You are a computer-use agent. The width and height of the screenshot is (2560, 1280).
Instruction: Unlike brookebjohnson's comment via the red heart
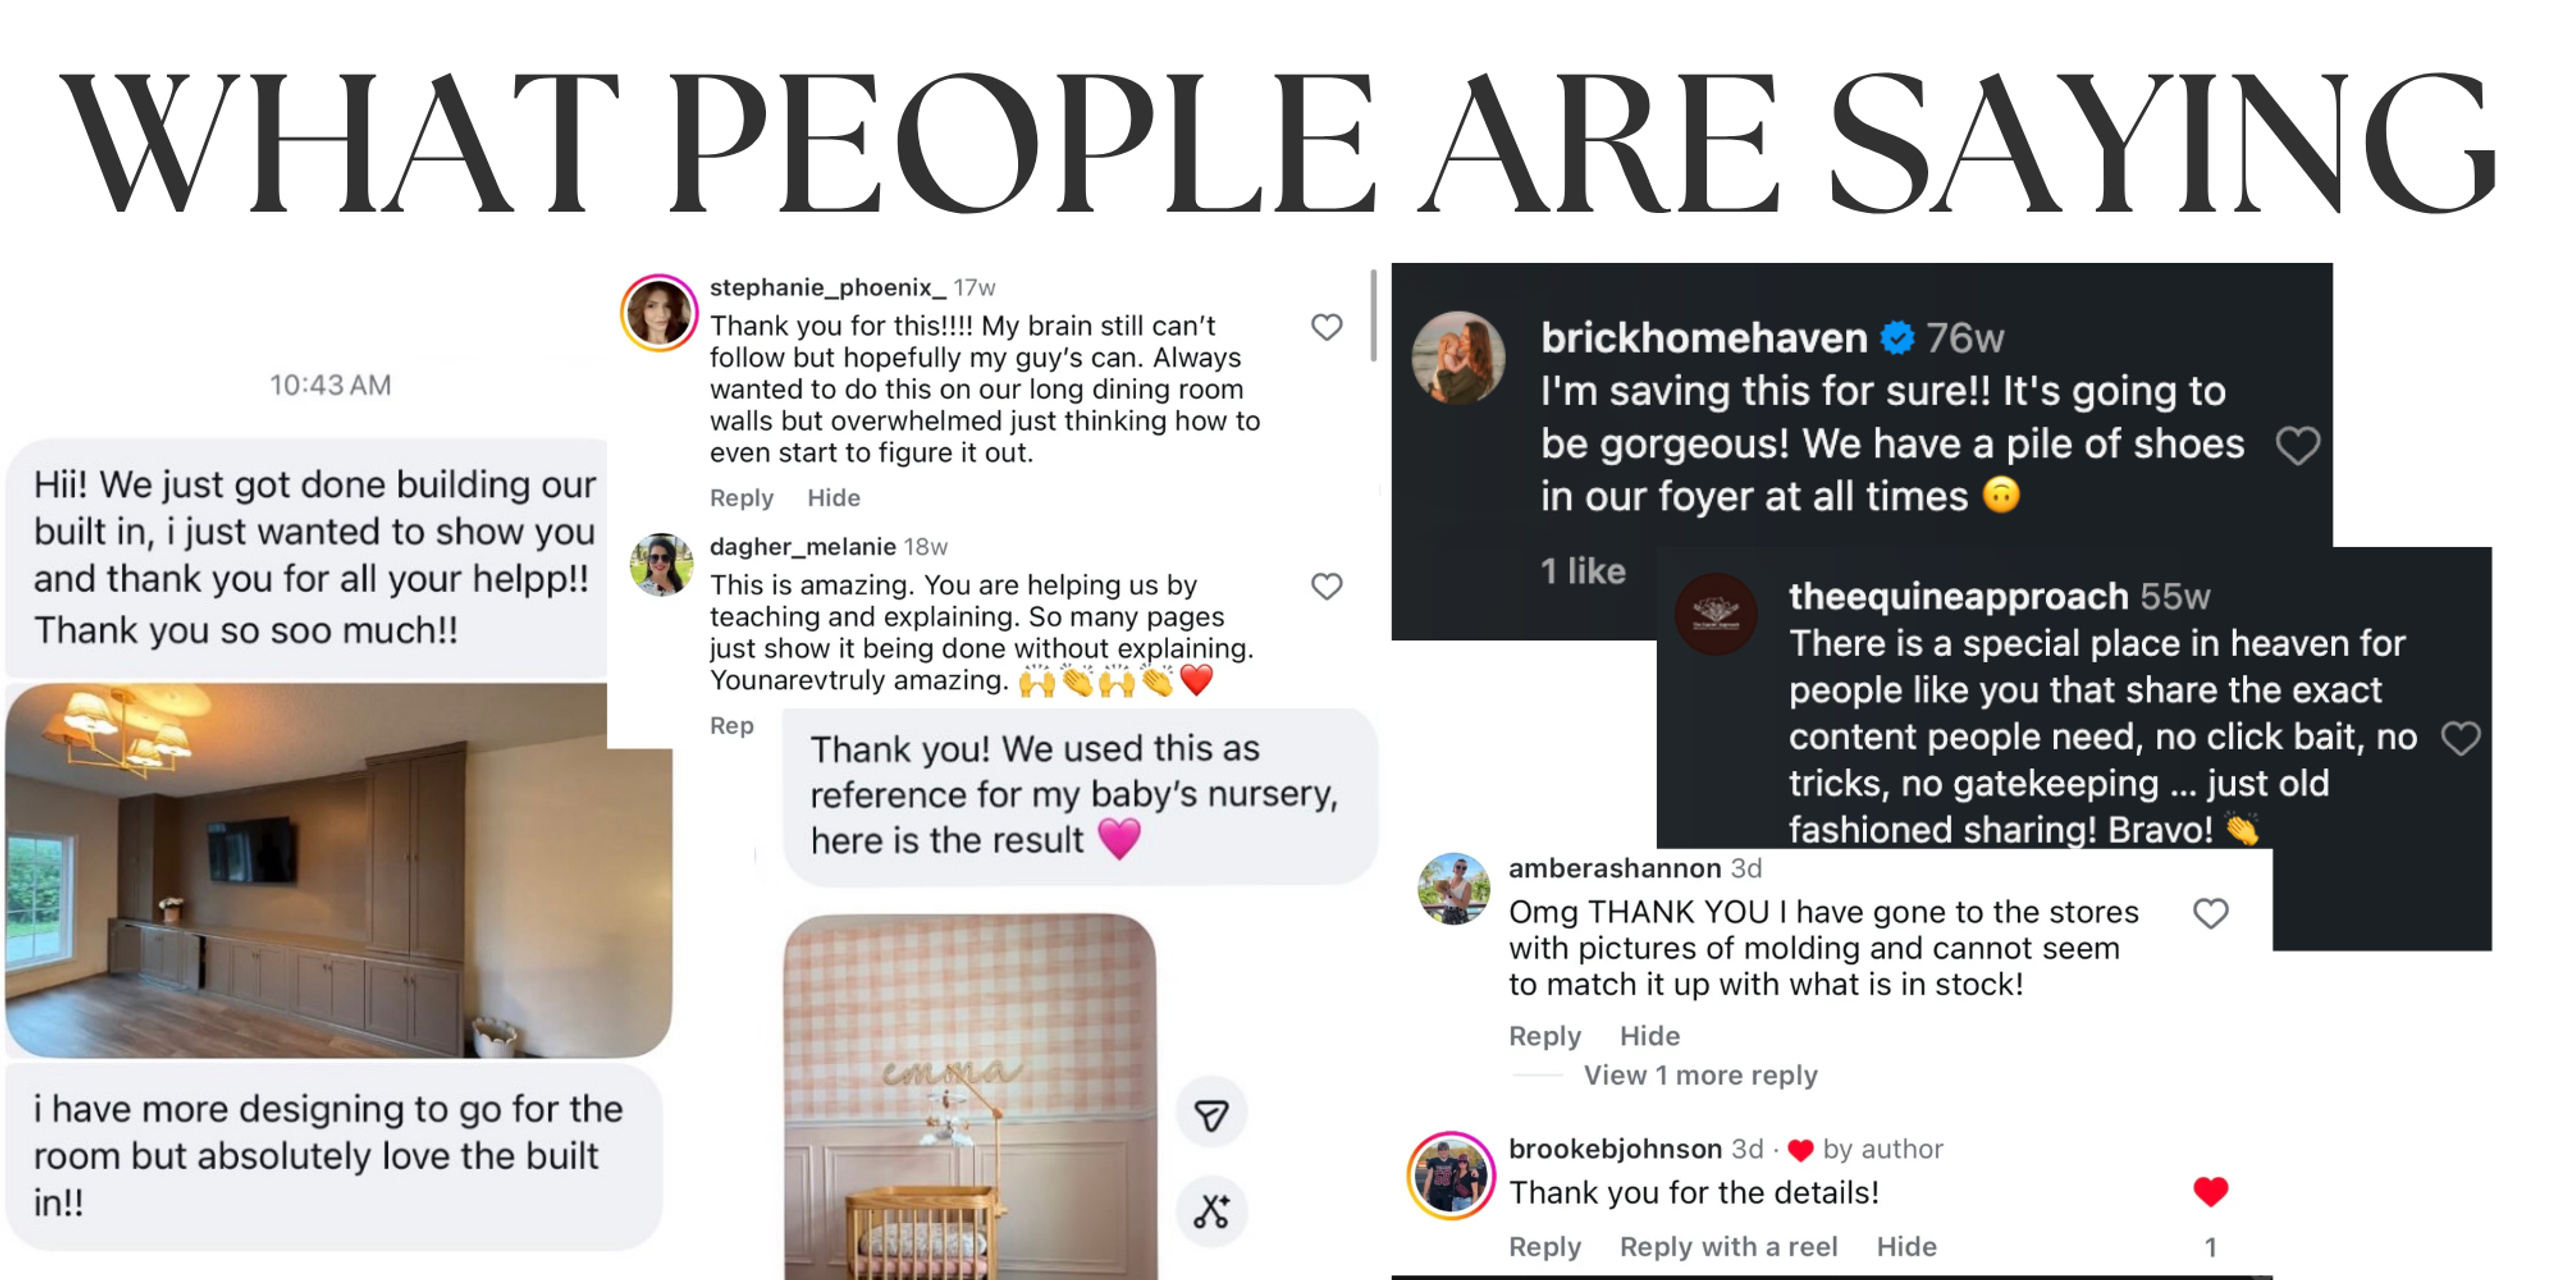[x=2210, y=1191]
